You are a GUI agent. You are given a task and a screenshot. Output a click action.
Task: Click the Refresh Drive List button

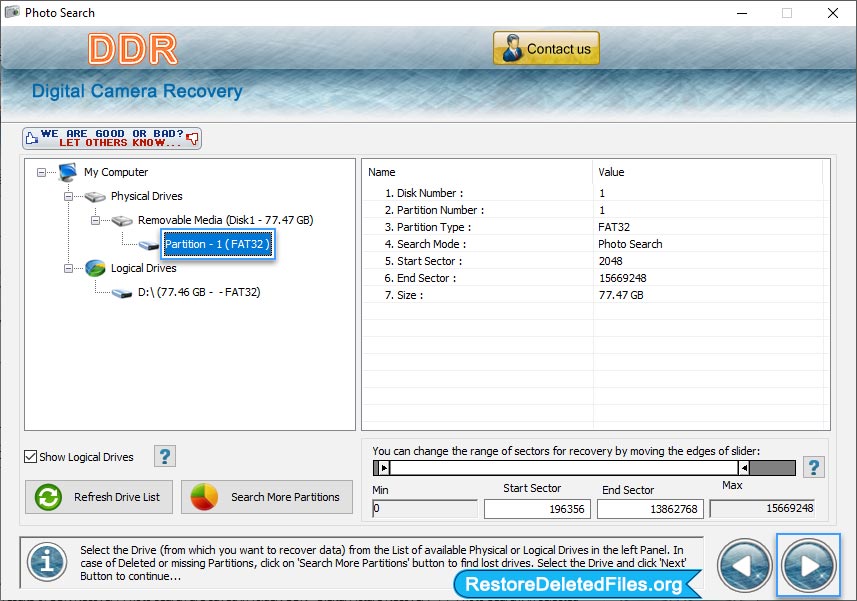pyautogui.click(x=99, y=497)
